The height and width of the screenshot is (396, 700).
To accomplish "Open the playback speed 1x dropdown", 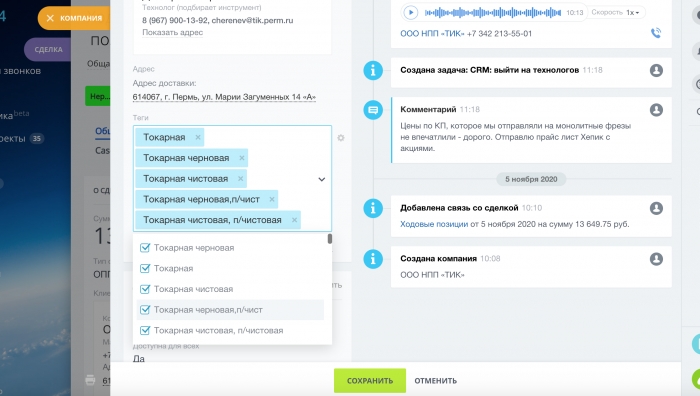I will point(633,13).
